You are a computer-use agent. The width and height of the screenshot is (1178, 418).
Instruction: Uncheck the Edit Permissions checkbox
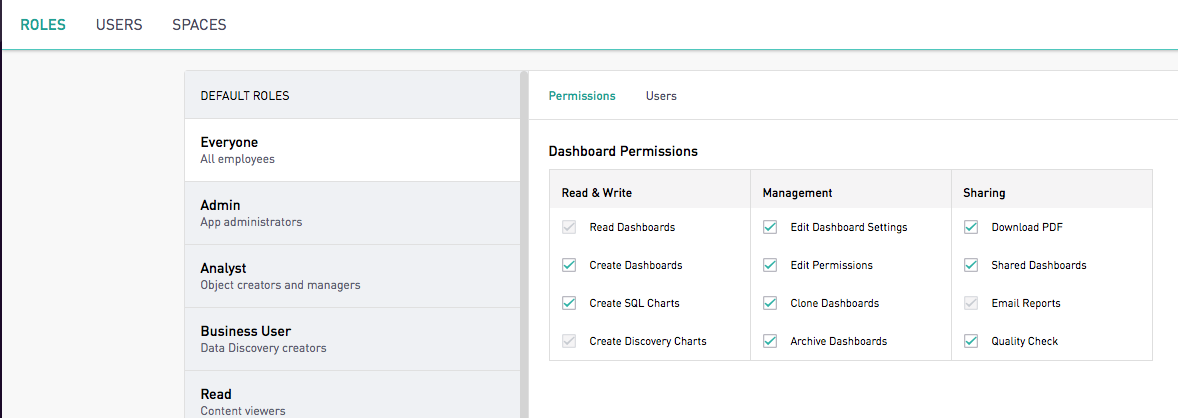tap(770, 265)
